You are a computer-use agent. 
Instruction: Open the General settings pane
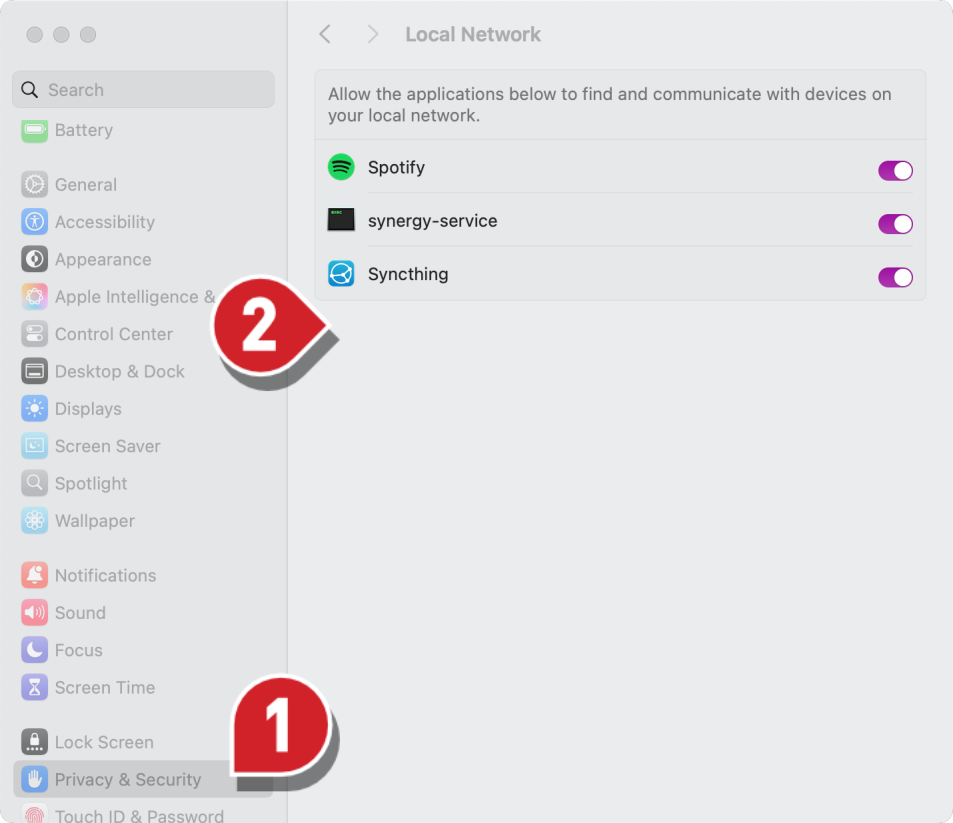pos(86,185)
